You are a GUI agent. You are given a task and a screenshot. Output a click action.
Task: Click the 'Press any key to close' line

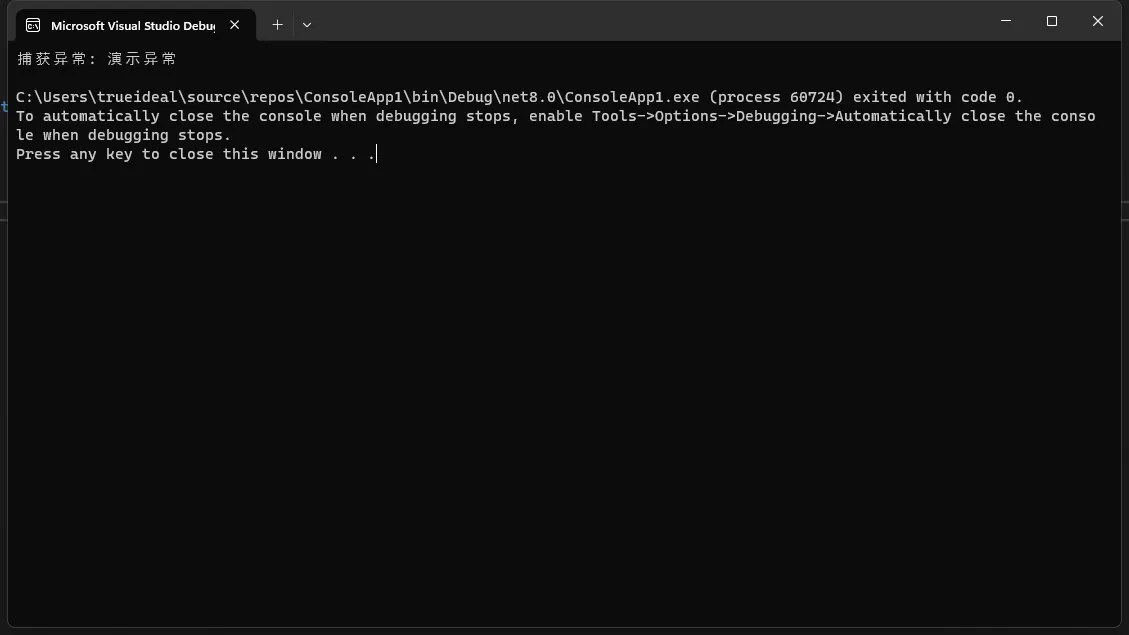(x=196, y=154)
